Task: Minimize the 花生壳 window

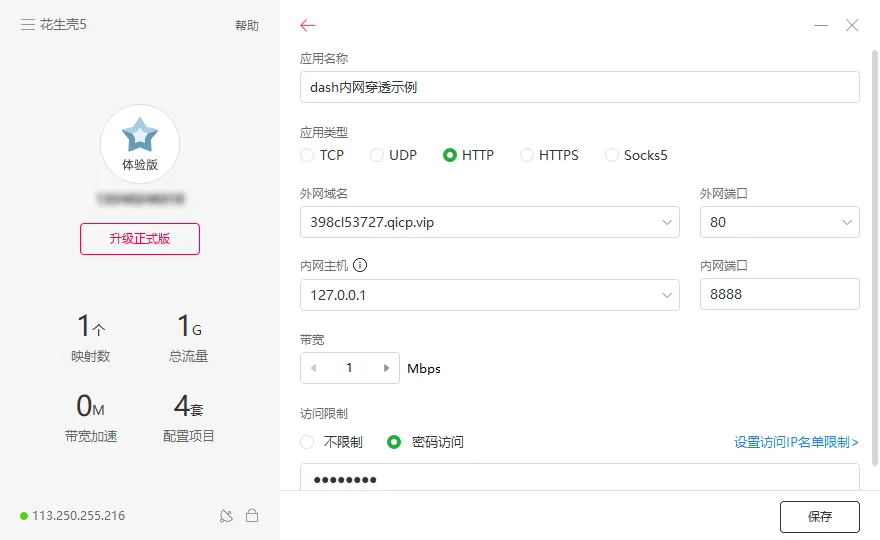Action: (x=821, y=25)
